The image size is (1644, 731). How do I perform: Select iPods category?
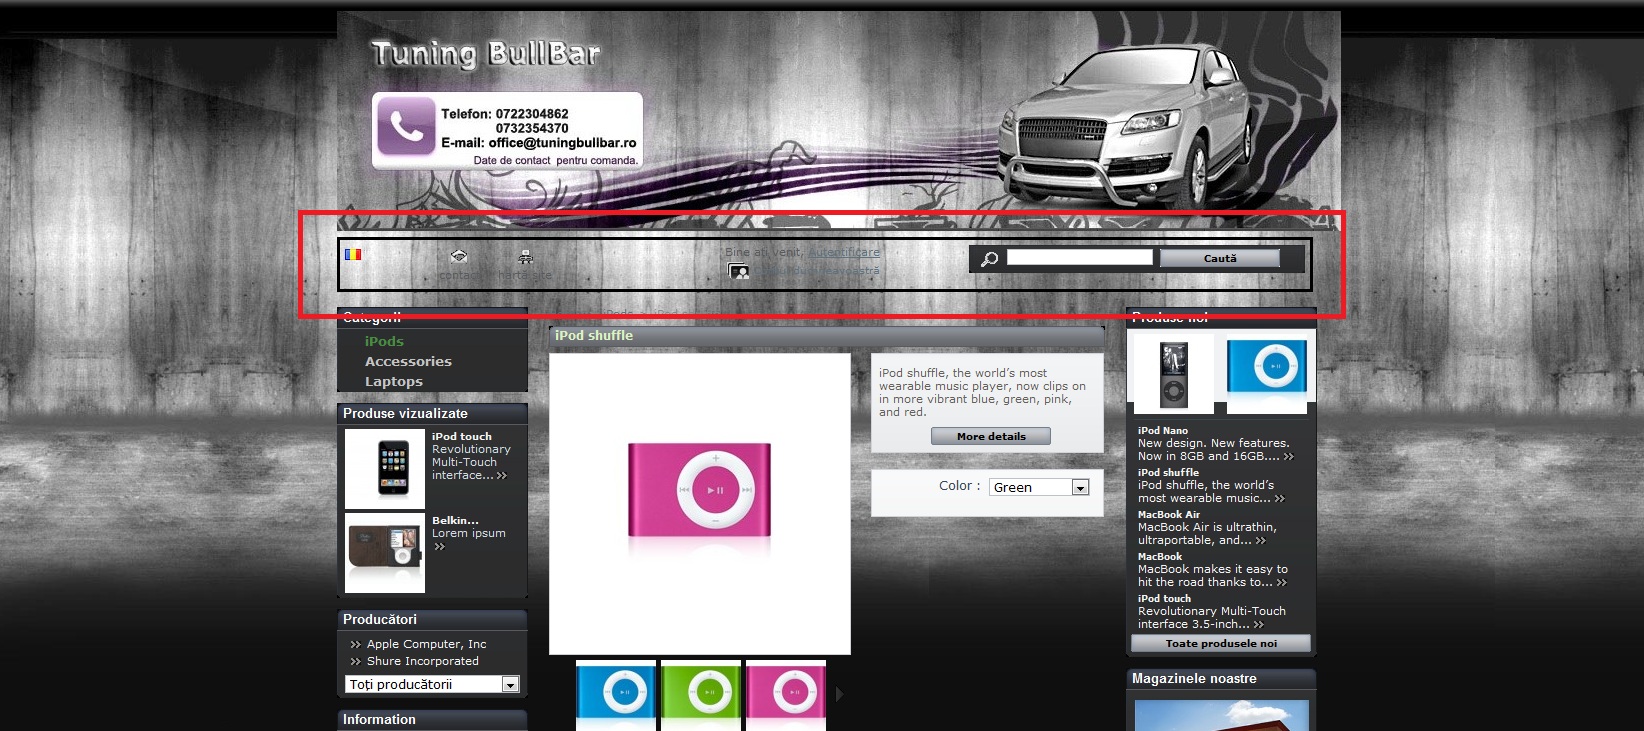click(384, 342)
